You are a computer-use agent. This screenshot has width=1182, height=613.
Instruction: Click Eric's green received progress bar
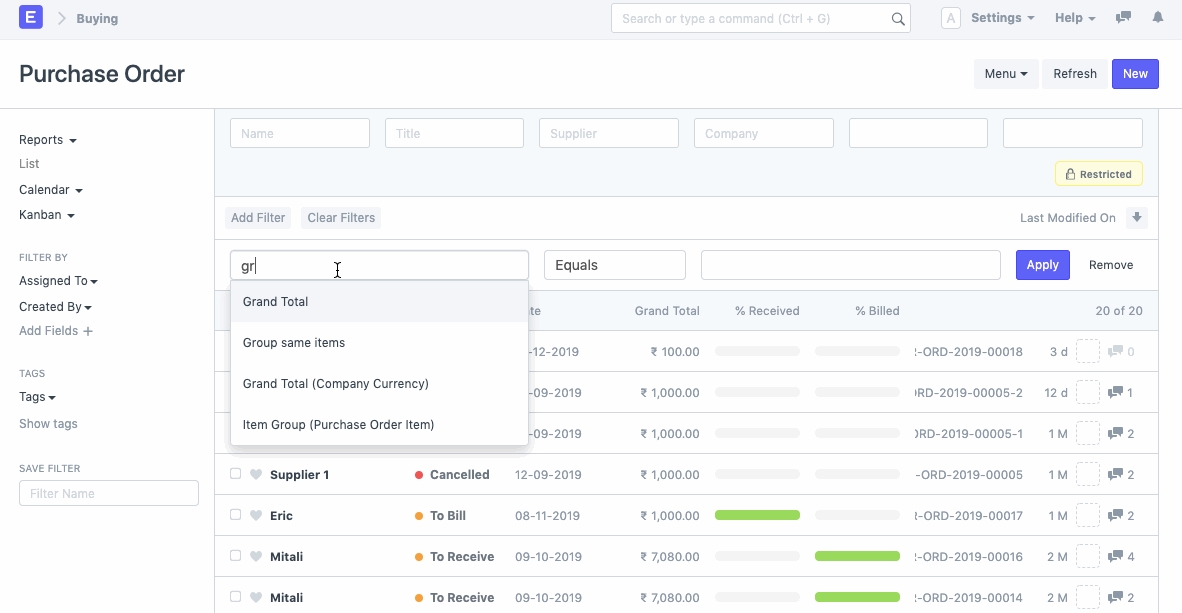757,516
